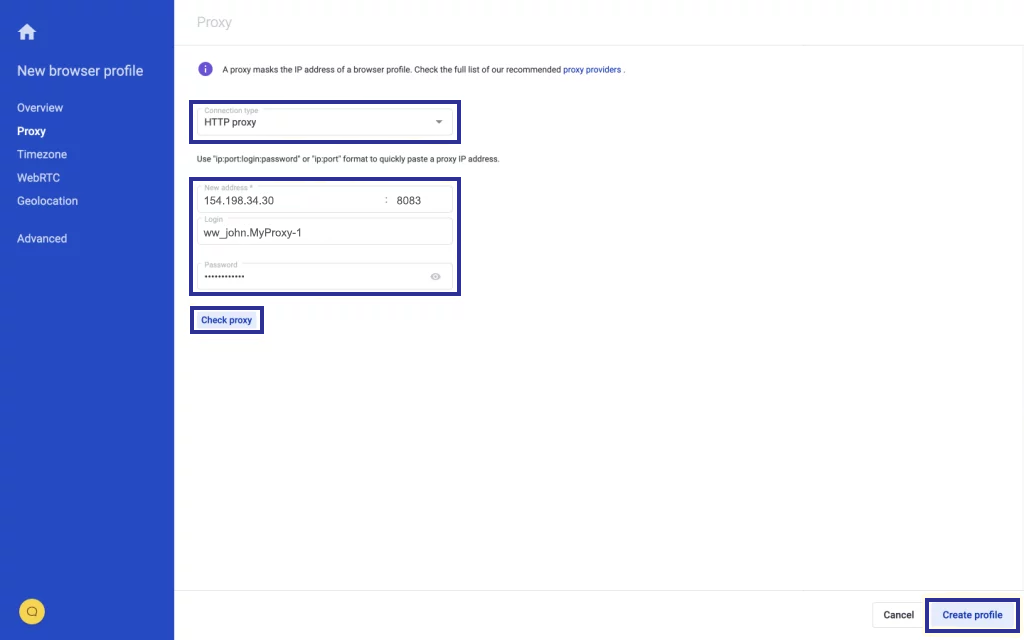Show password using the eye icon

435,277
